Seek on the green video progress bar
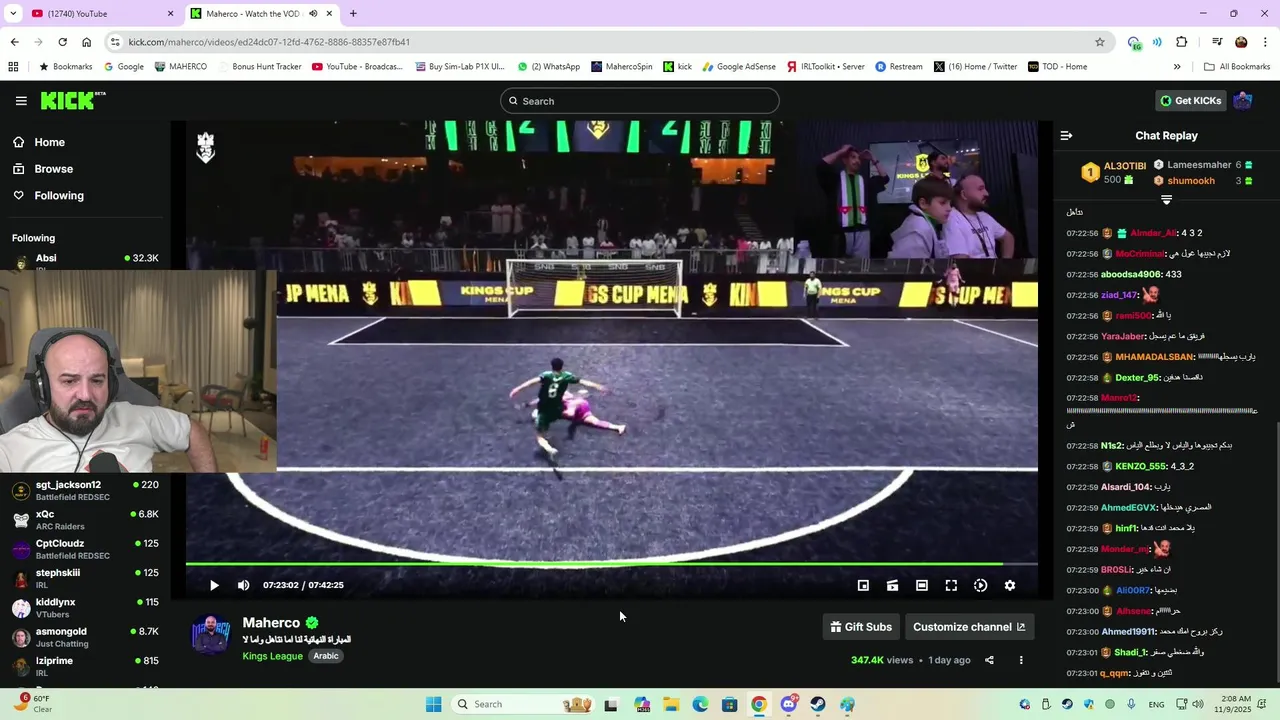The image size is (1280, 720). coord(611,565)
